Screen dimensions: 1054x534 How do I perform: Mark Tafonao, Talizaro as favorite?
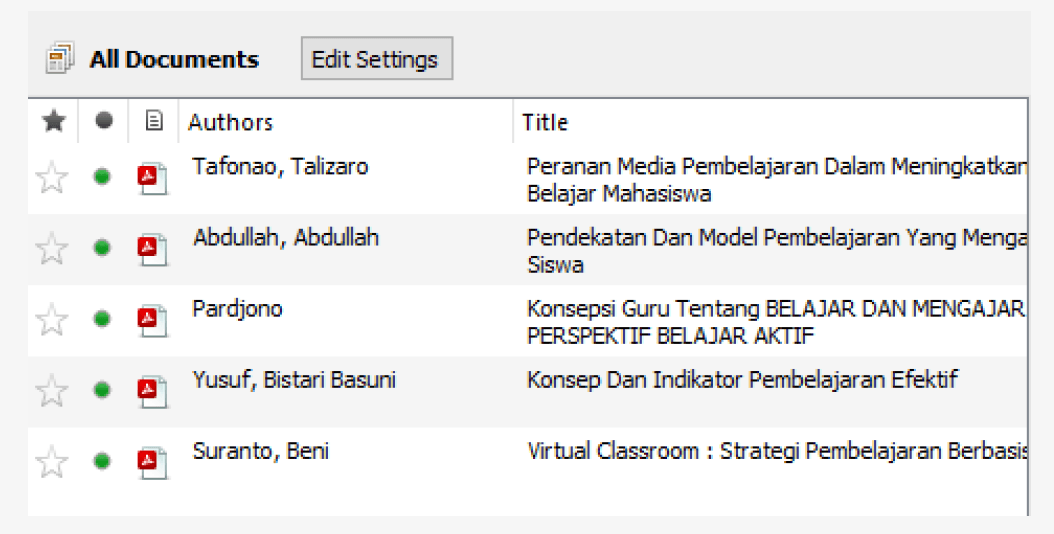[52, 179]
